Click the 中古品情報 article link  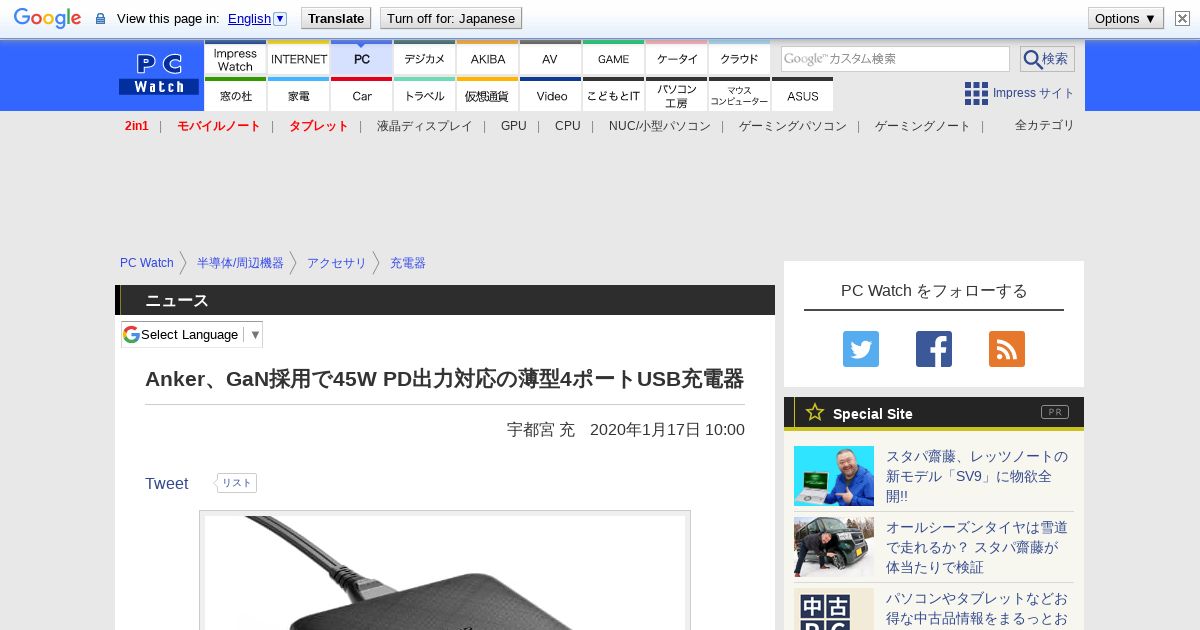click(977, 608)
